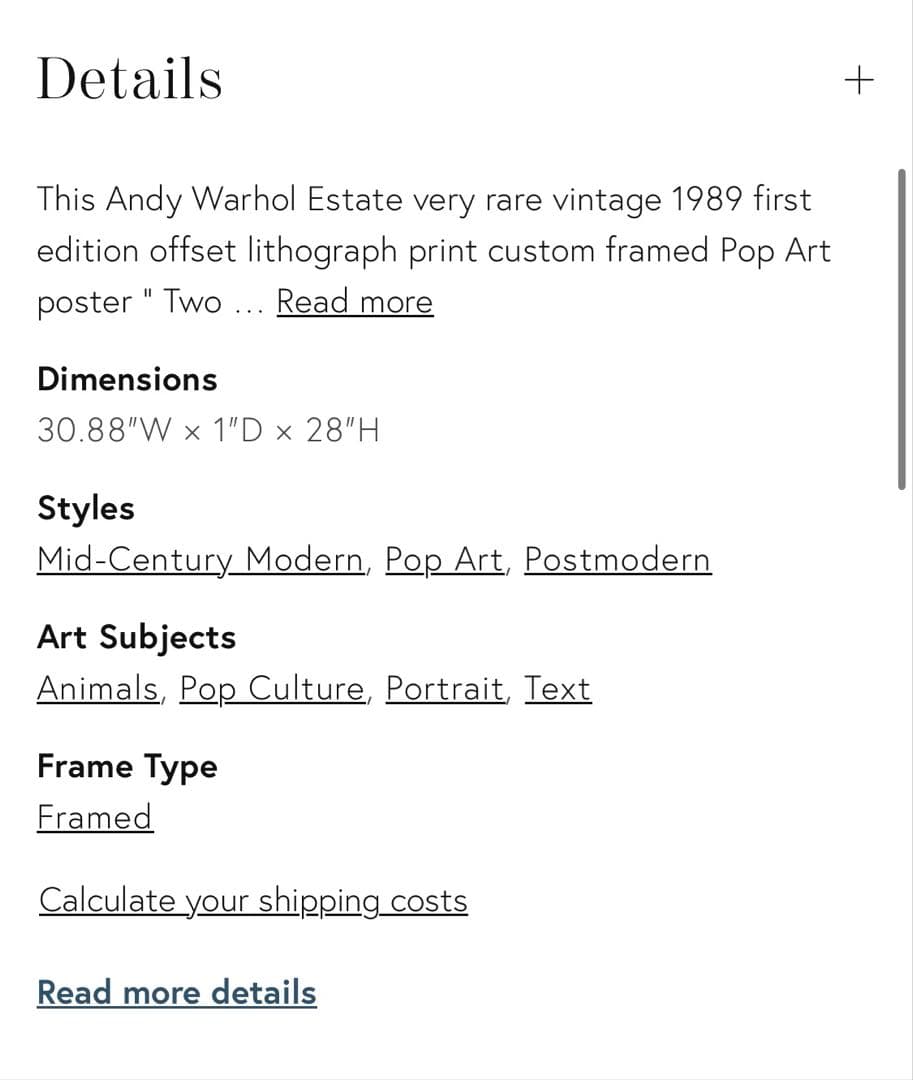Choose the Text art subject link
This screenshot has height=1080, width=913.
pyautogui.click(x=558, y=689)
